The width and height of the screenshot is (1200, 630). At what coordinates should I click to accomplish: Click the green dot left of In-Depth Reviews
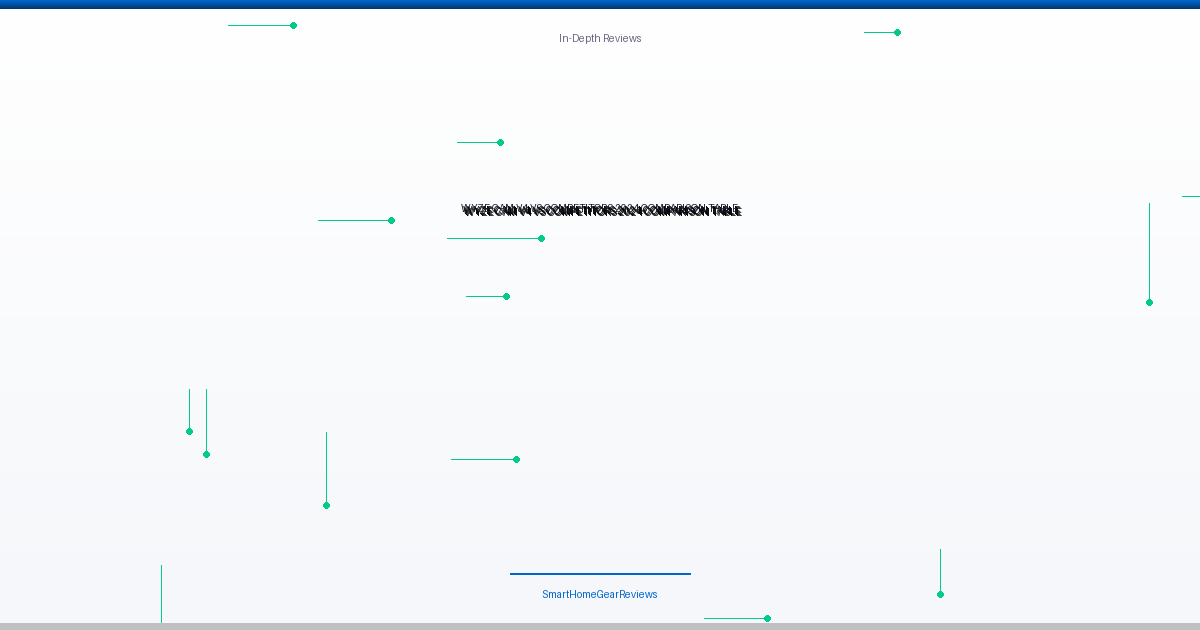[293, 25]
